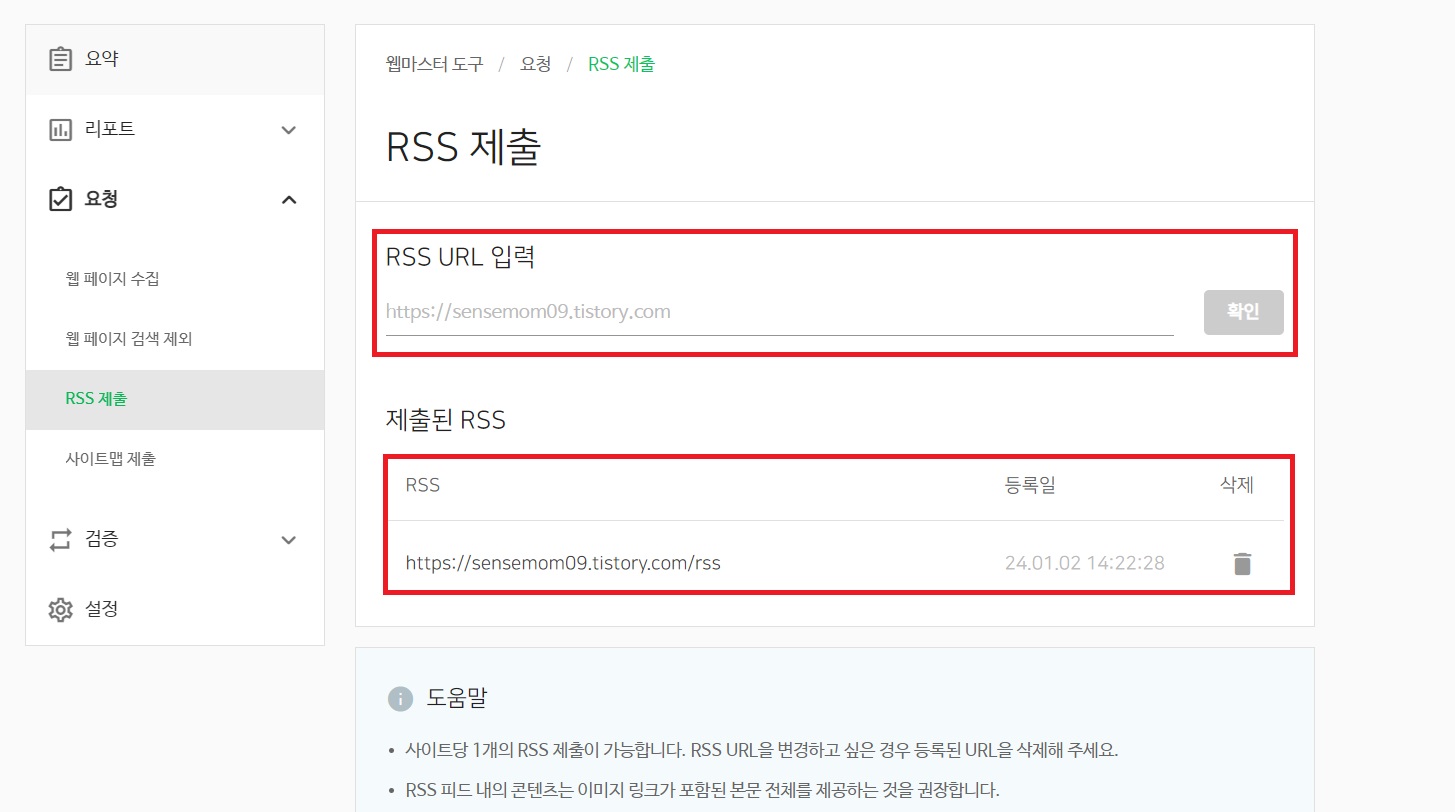Open the 요약 summary menu item
The image size is (1455, 812).
175,60
